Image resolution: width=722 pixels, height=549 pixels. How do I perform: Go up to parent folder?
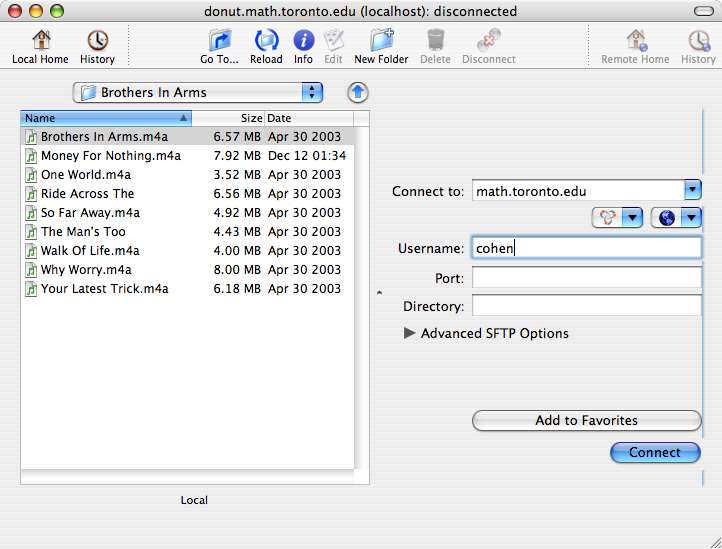358,93
